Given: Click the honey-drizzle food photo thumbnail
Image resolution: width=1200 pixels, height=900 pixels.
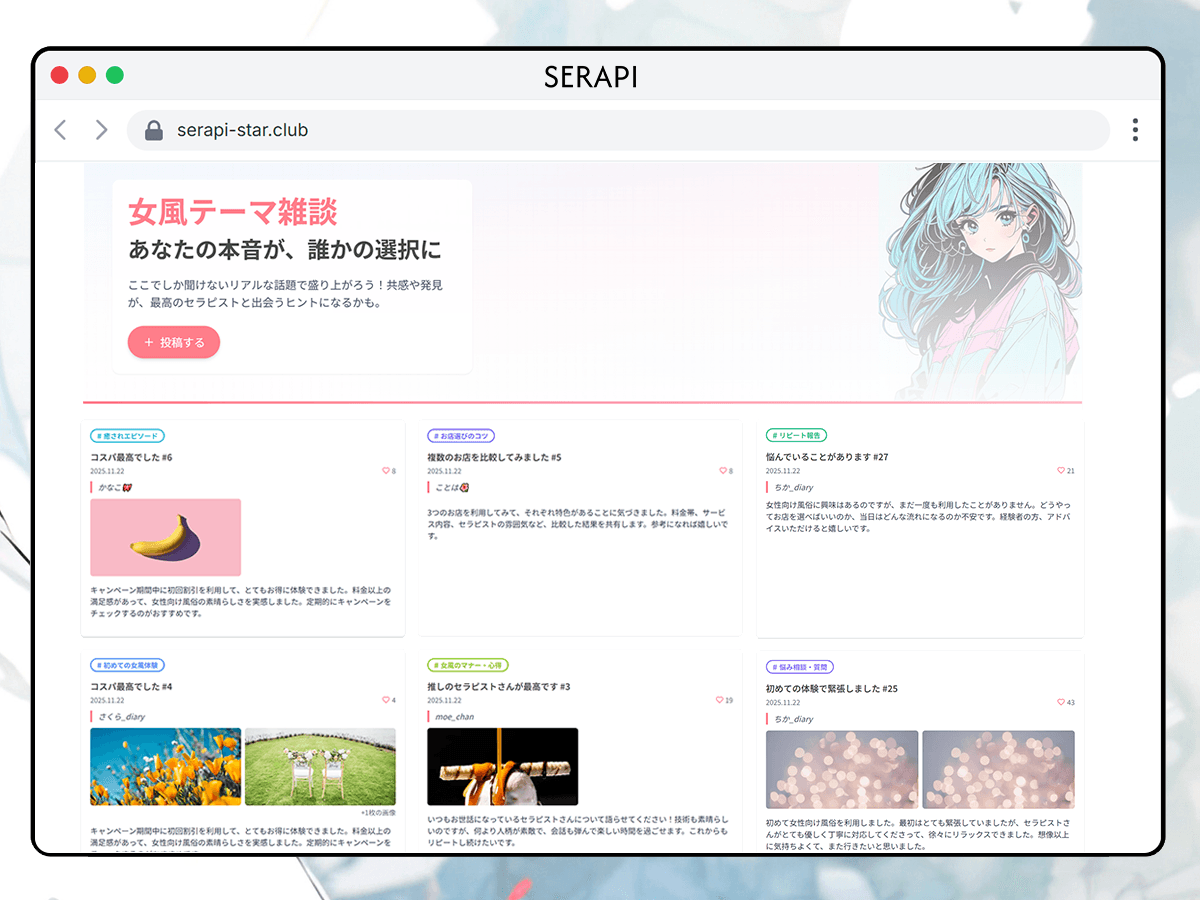Looking at the screenshot, I should pyautogui.click(x=503, y=766).
